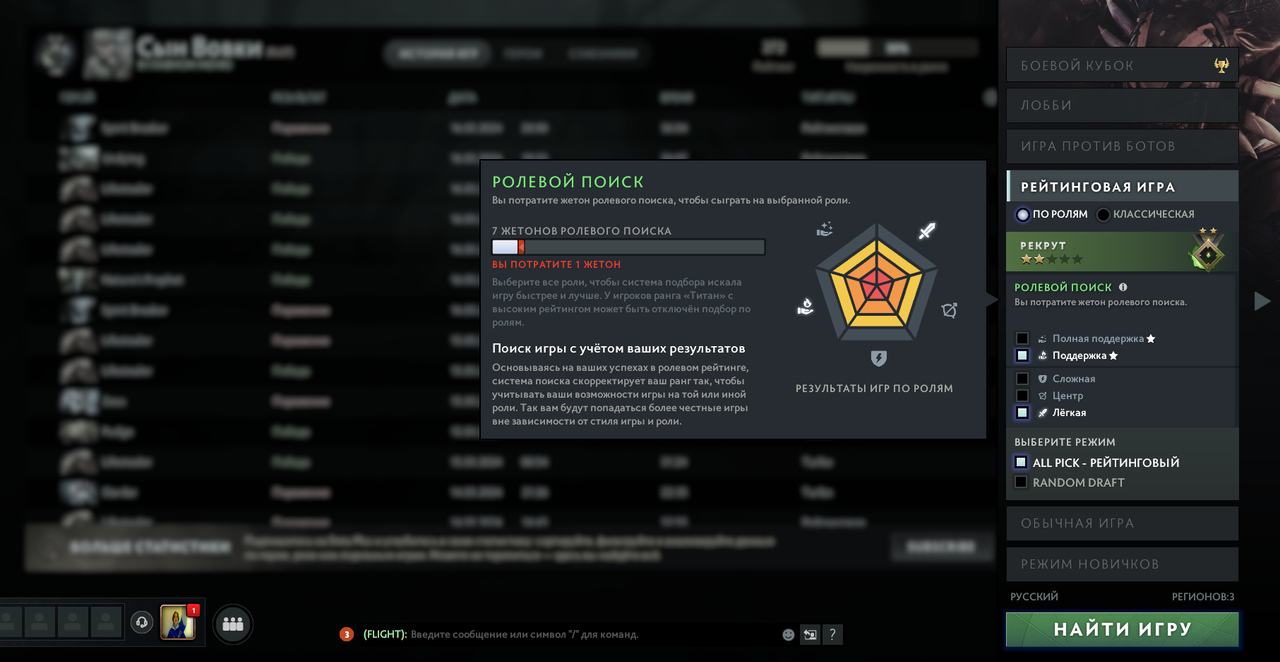Image resolution: width=1280 pixels, height=662 pixels.
Task: Check the Random Draft mode checkbox
Action: (x=1021, y=482)
